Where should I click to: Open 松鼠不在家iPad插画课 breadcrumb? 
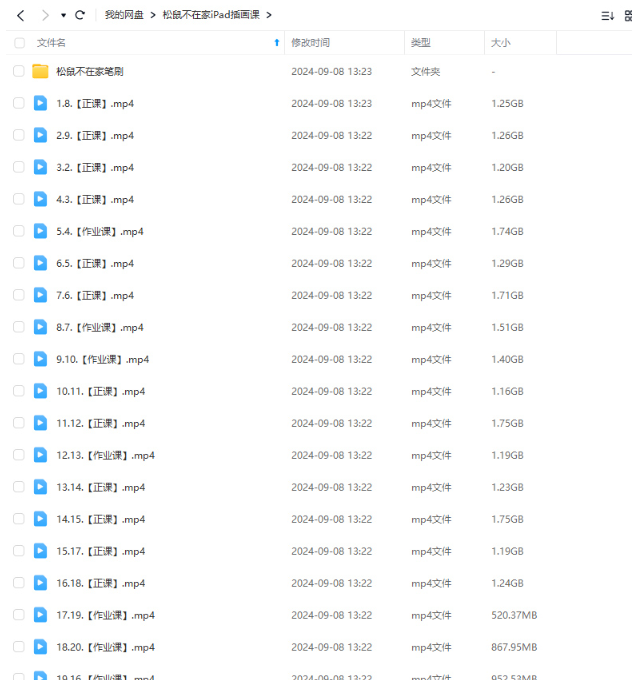point(211,15)
